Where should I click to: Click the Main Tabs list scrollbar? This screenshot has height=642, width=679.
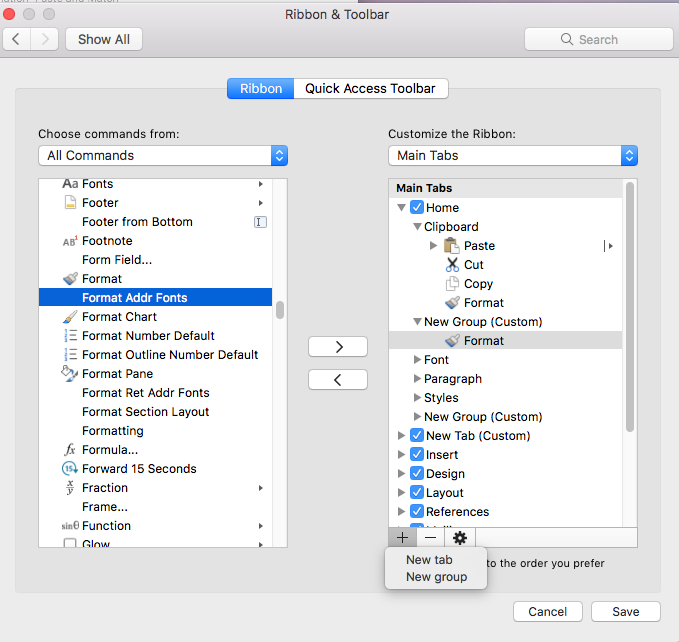point(630,306)
